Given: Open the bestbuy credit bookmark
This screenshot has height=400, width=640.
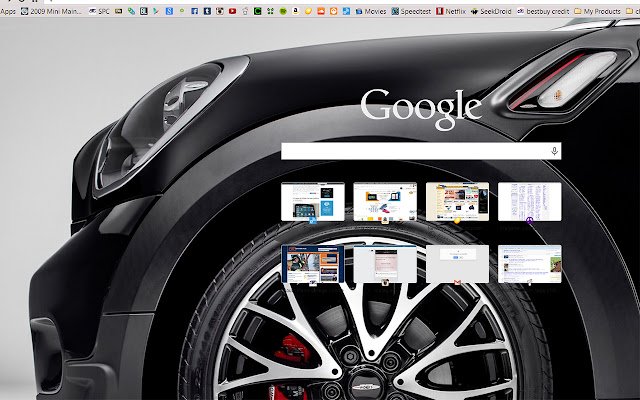Looking at the screenshot, I should [x=542, y=11].
